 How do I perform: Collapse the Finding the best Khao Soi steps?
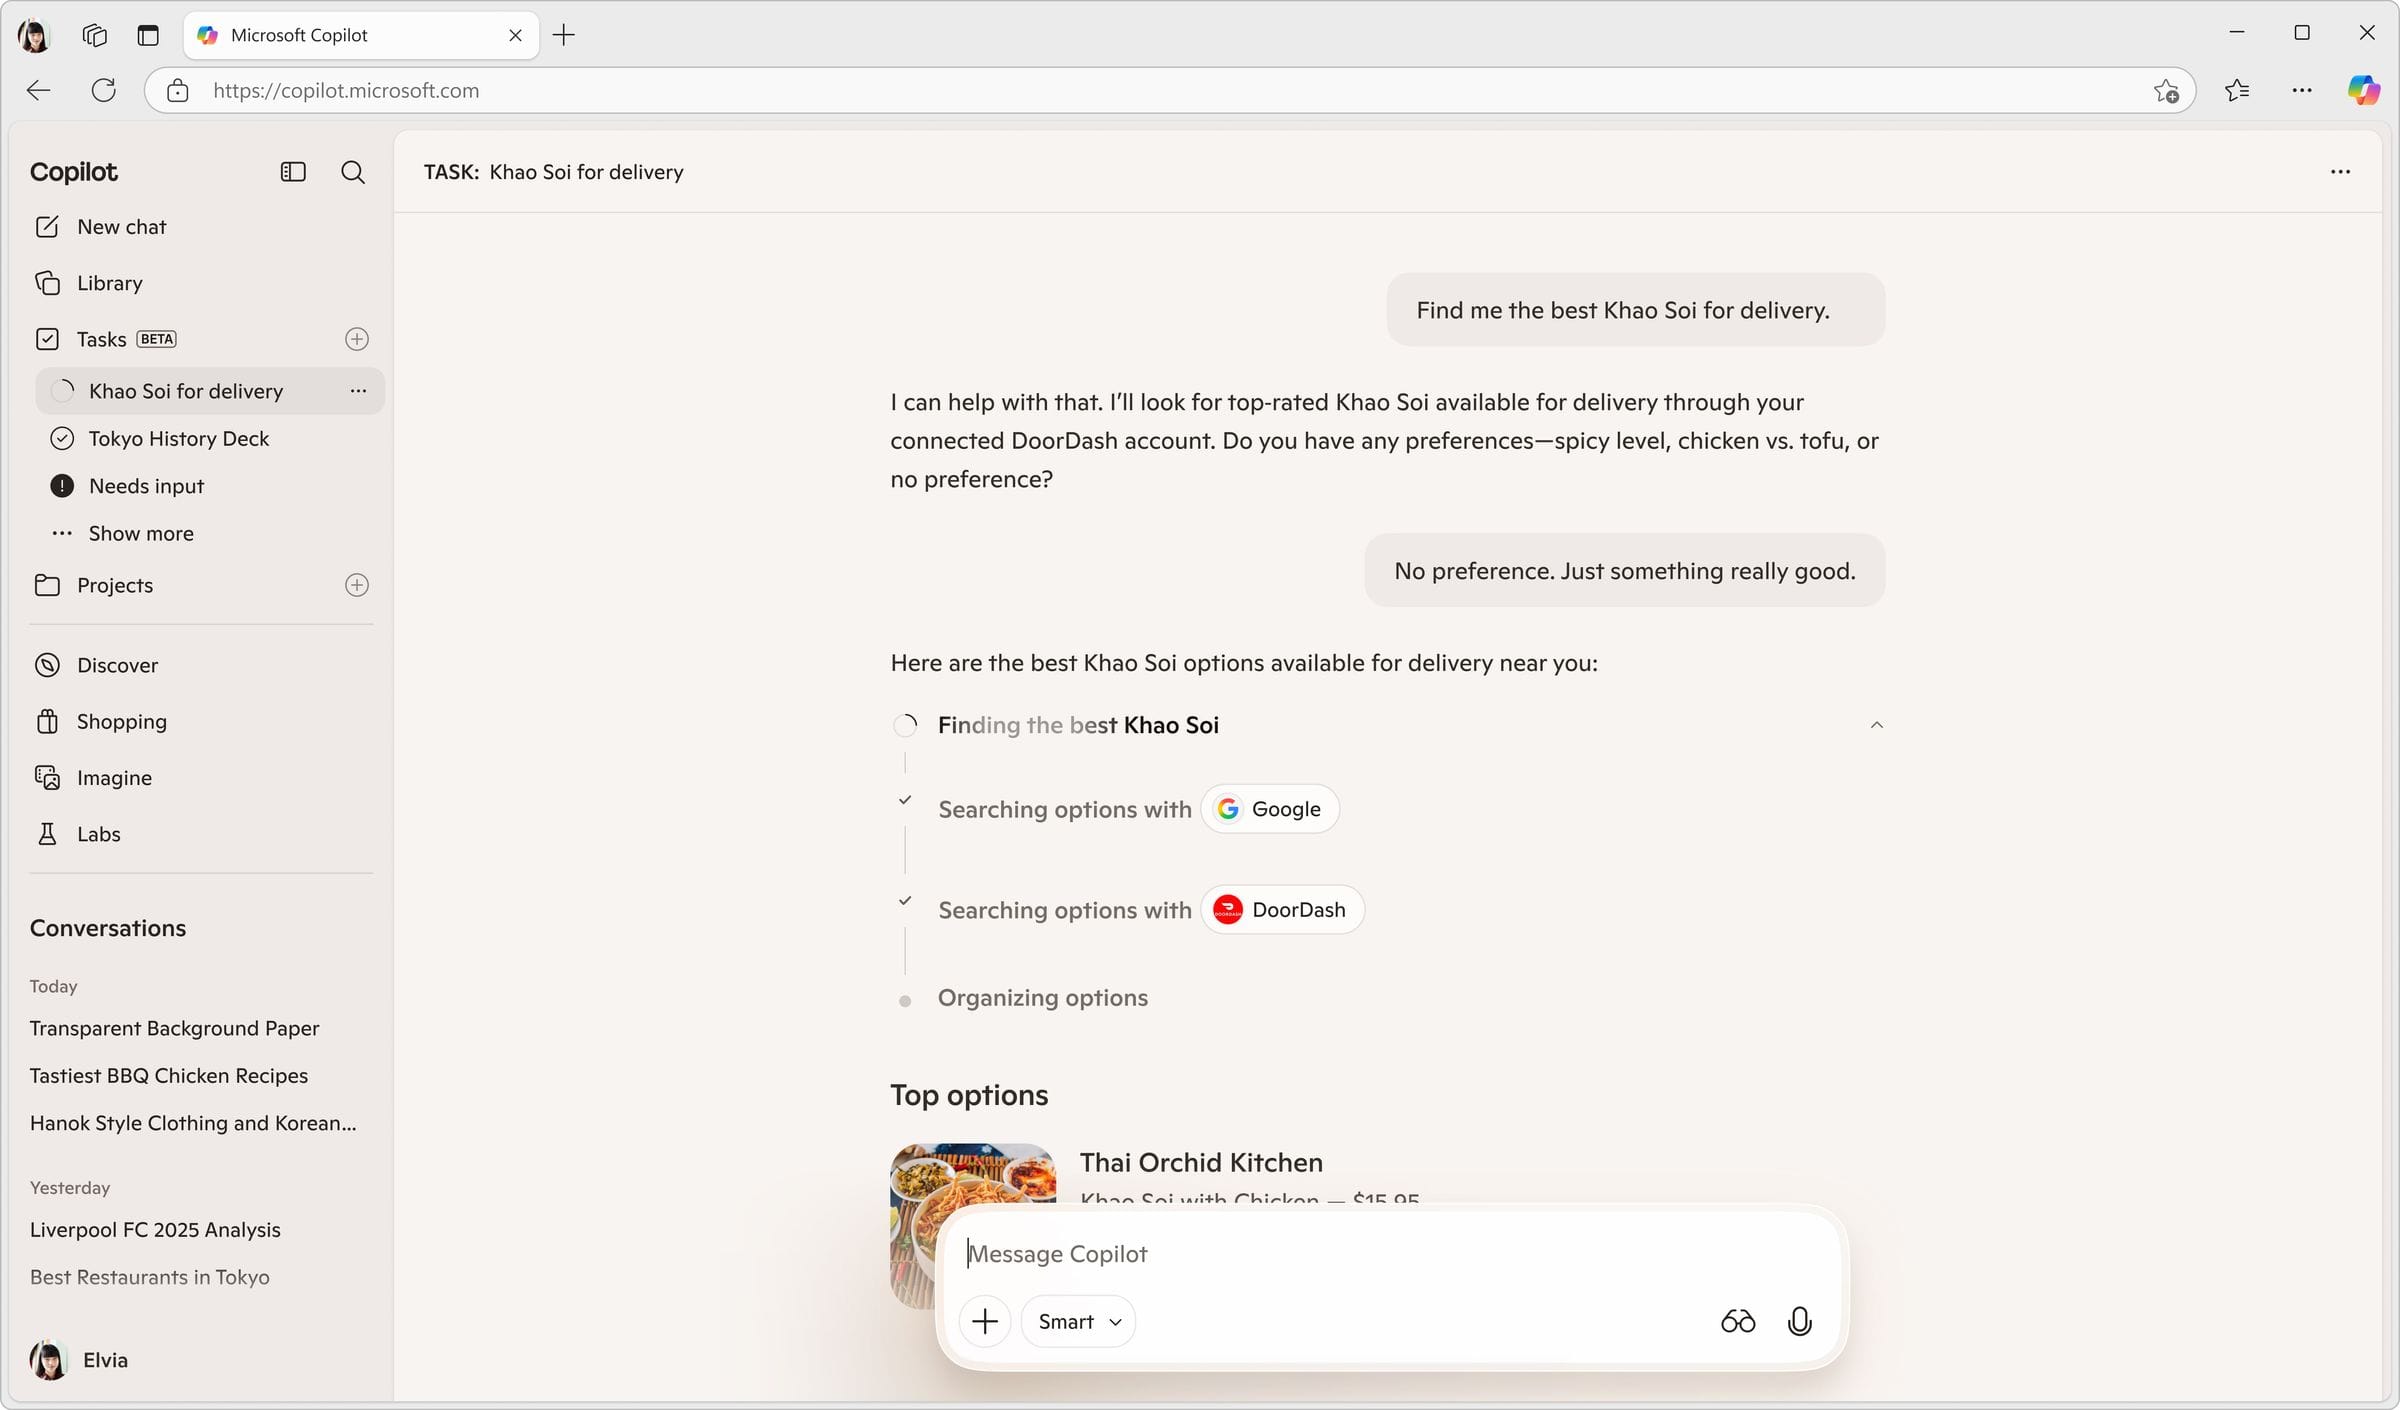point(1876,725)
